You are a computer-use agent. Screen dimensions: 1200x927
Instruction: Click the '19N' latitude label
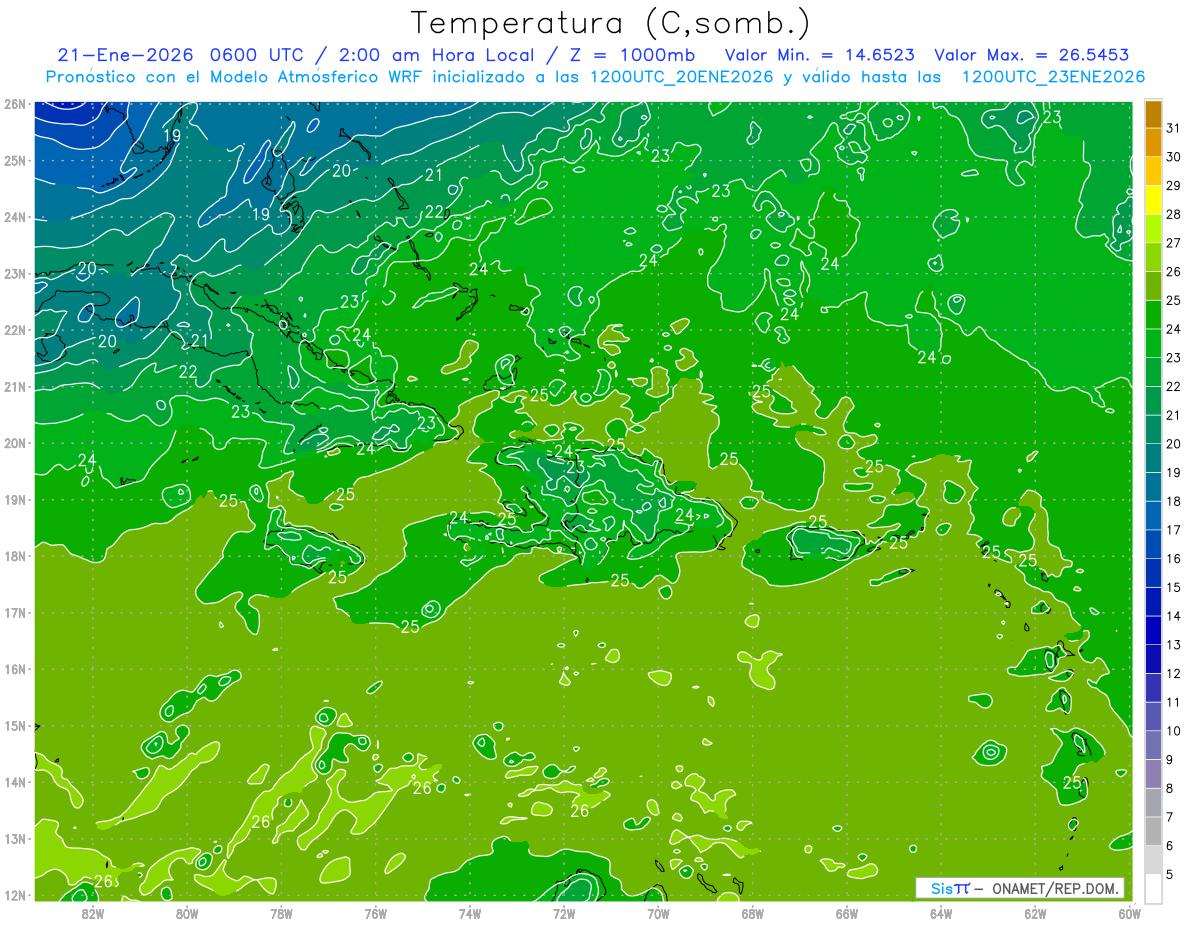[x=14, y=500]
